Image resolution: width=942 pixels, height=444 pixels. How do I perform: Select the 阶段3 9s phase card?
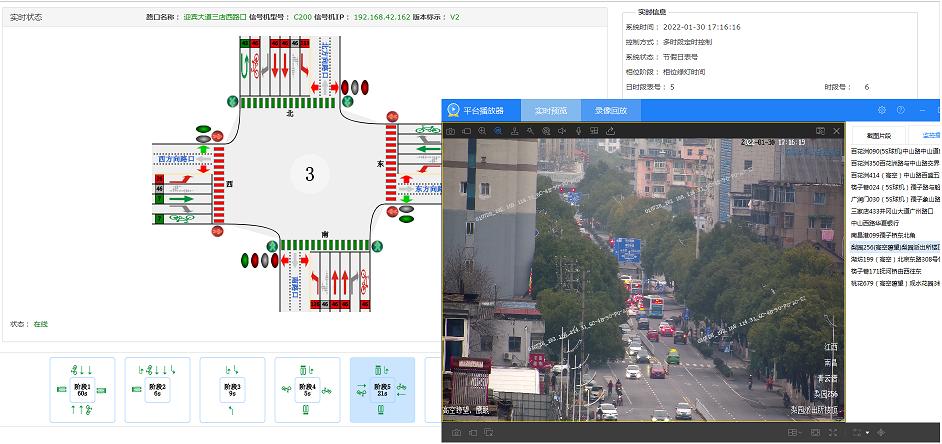pyautogui.click(x=231, y=390)
